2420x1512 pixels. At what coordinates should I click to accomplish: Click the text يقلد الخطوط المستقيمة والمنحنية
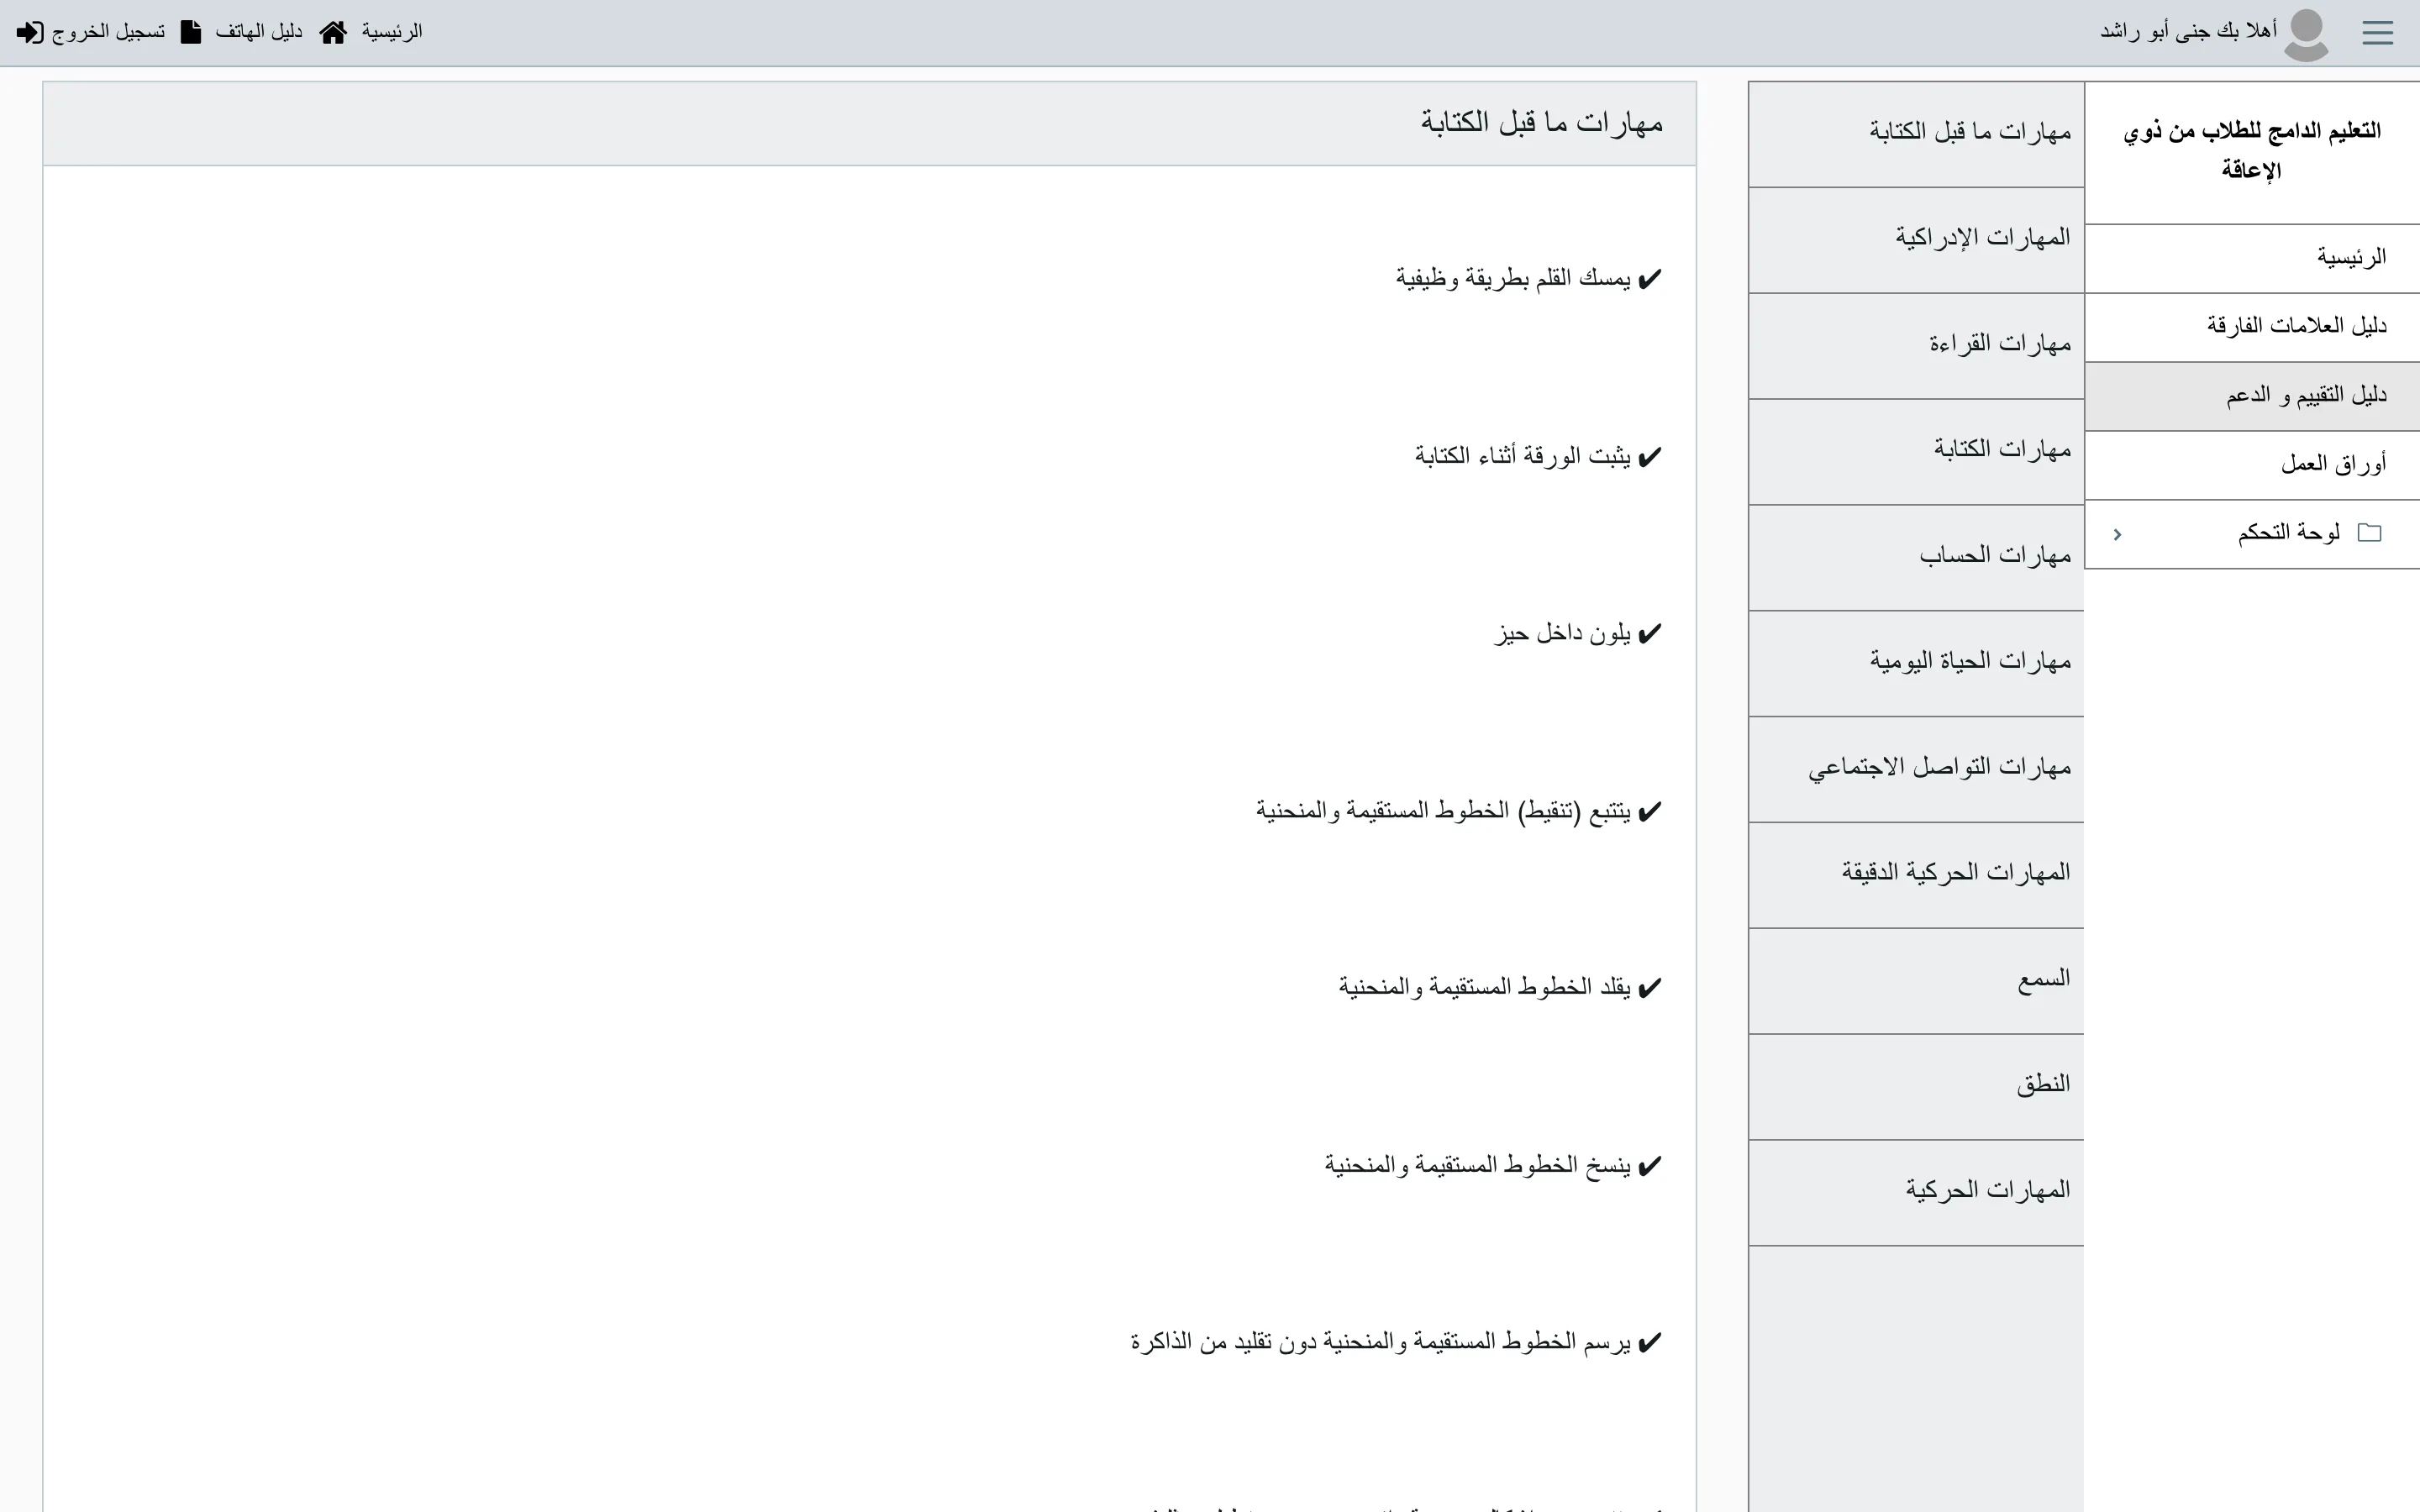pyautogui.click(x=1484, y=988)
